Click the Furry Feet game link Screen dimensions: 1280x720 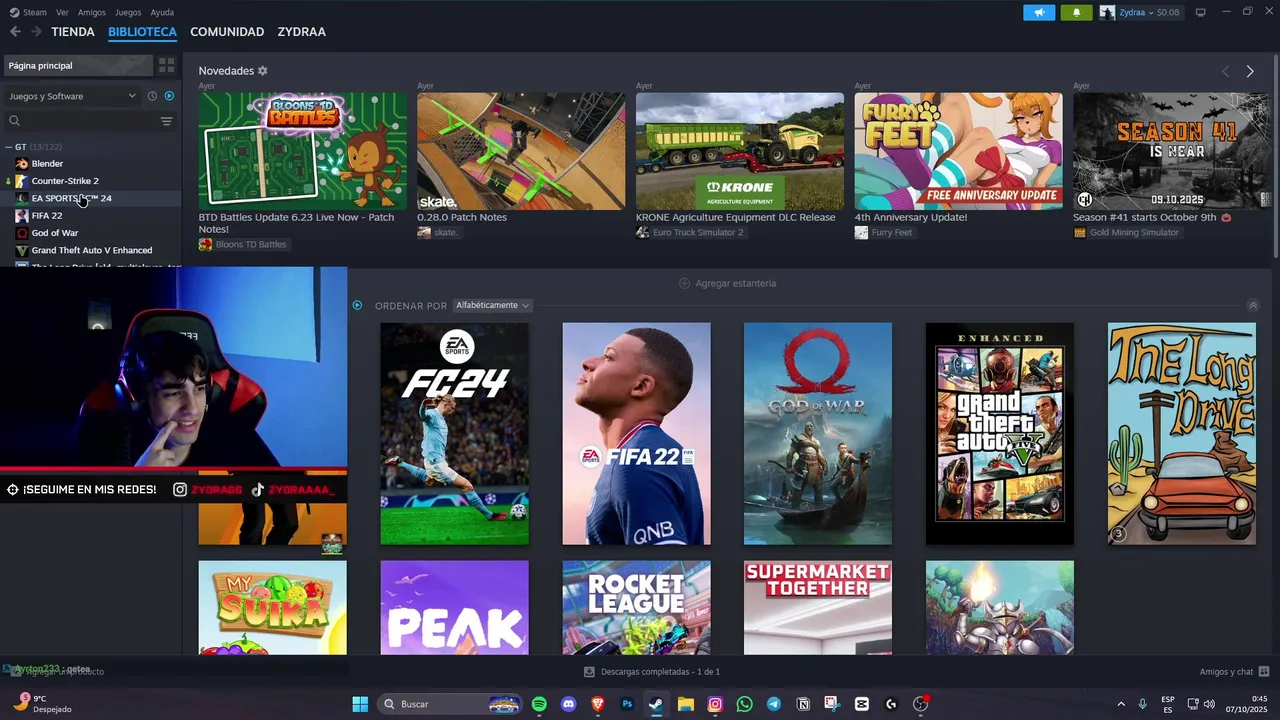click(x=891, y=232)
